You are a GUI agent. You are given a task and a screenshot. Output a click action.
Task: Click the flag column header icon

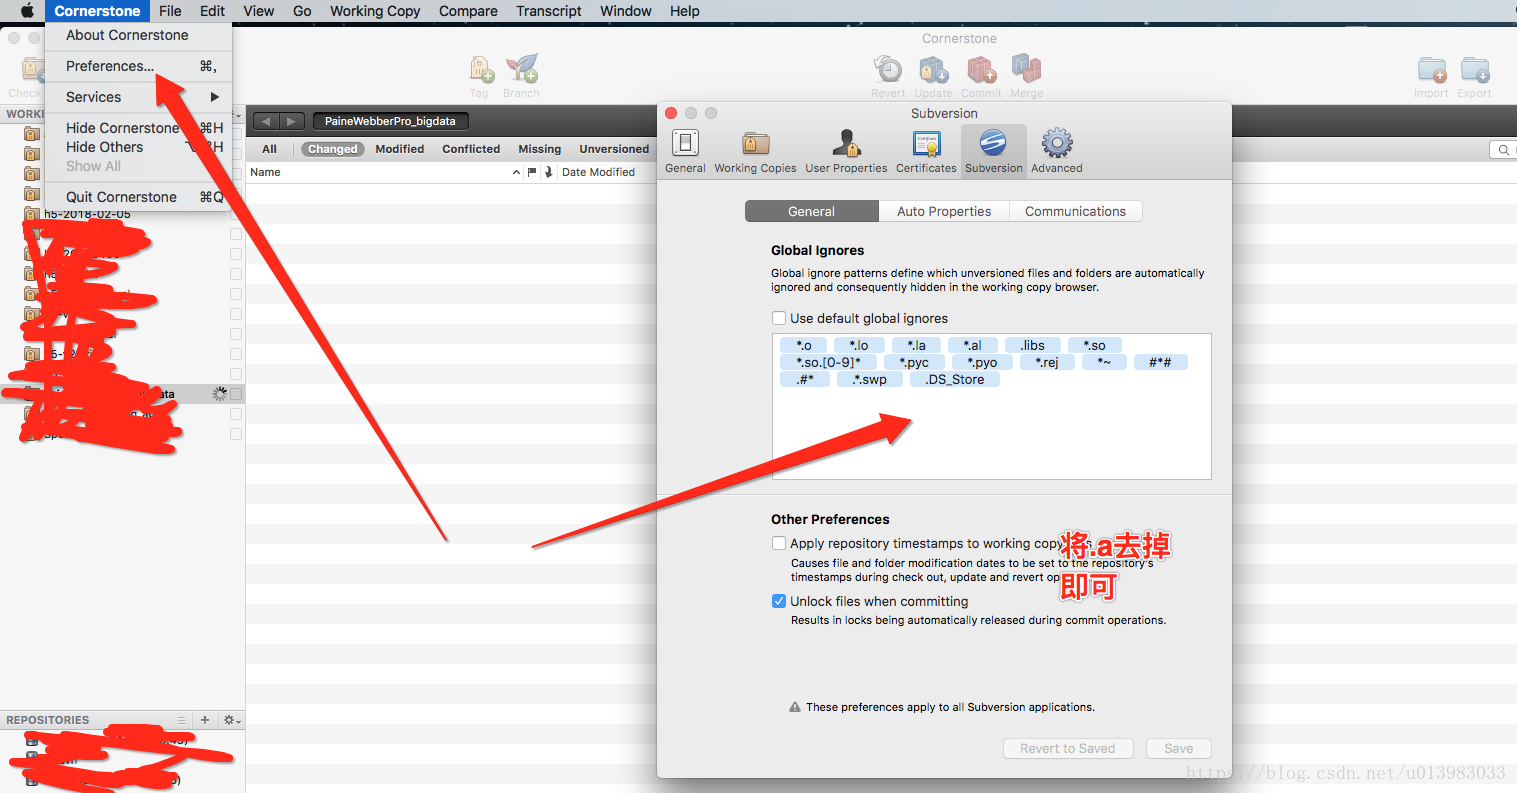click(532, 172)
